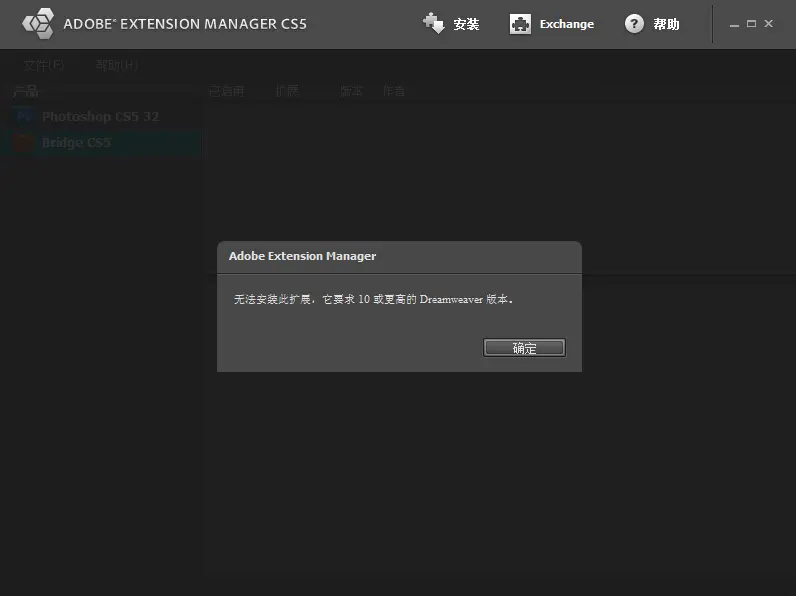
Task: Click the 安装 install puzzle-piece icon
Action: (434, 23)
